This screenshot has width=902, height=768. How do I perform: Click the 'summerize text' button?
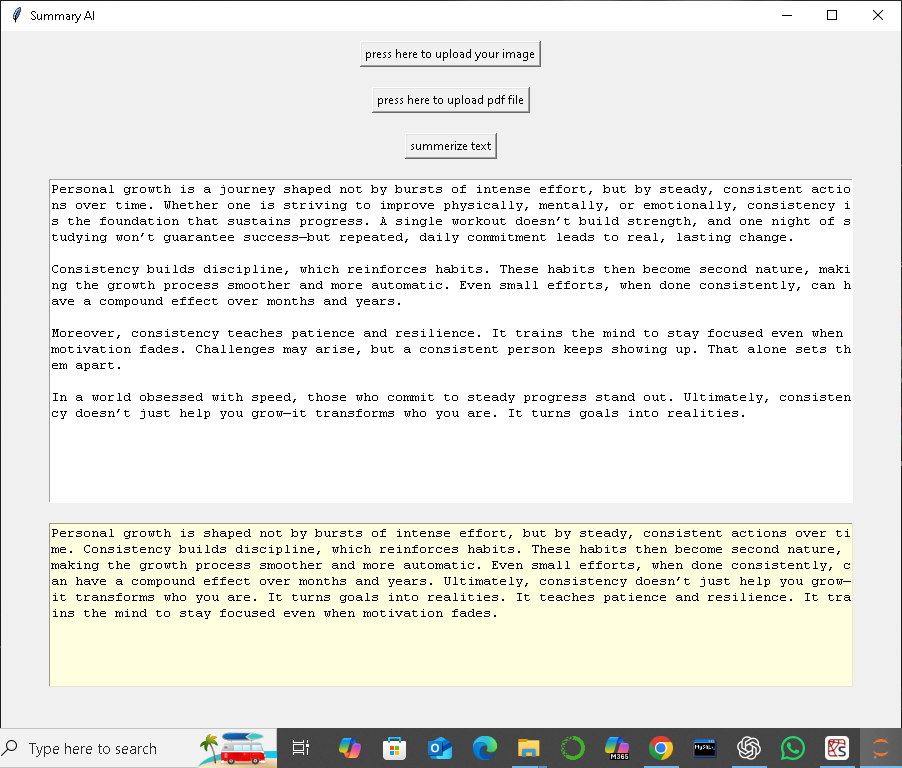450,145
